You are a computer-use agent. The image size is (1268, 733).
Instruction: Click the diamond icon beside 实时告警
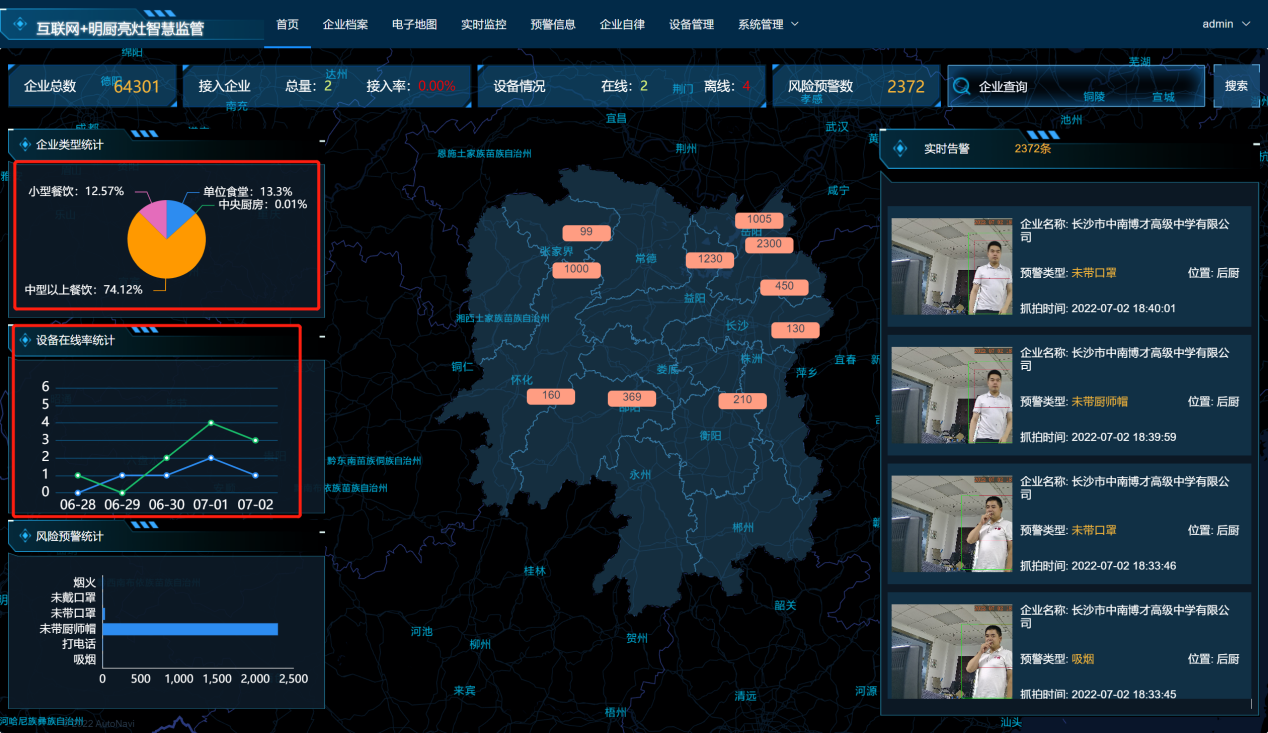[900, 149]
